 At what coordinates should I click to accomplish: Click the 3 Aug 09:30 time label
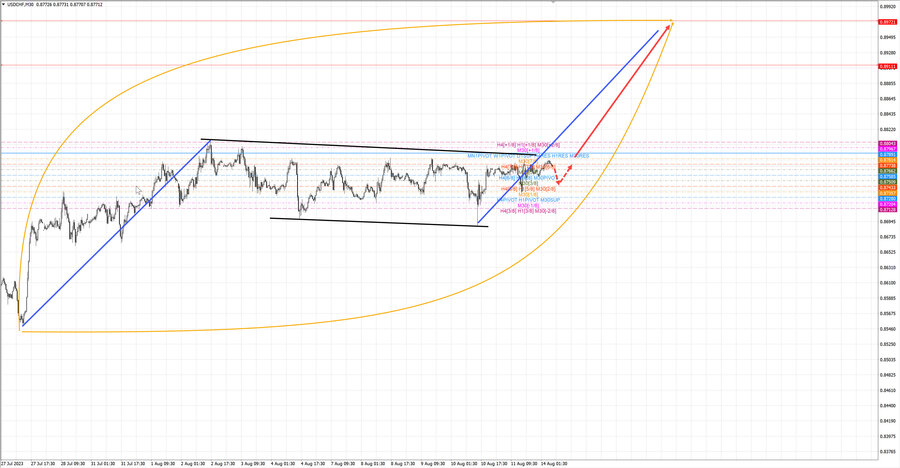[x=253, y=463]
